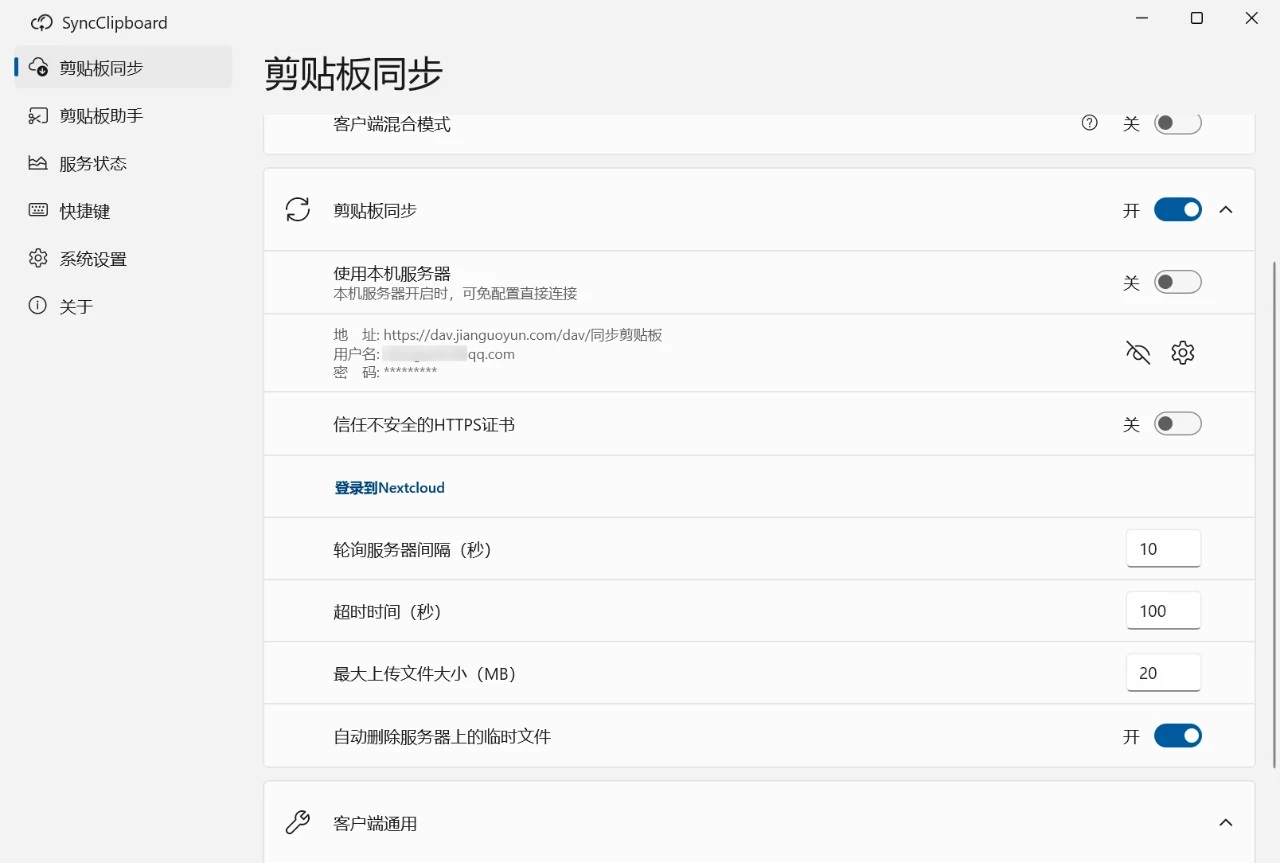Open the 关于 page
1280x863 pixels.
[x=123, y=306]
